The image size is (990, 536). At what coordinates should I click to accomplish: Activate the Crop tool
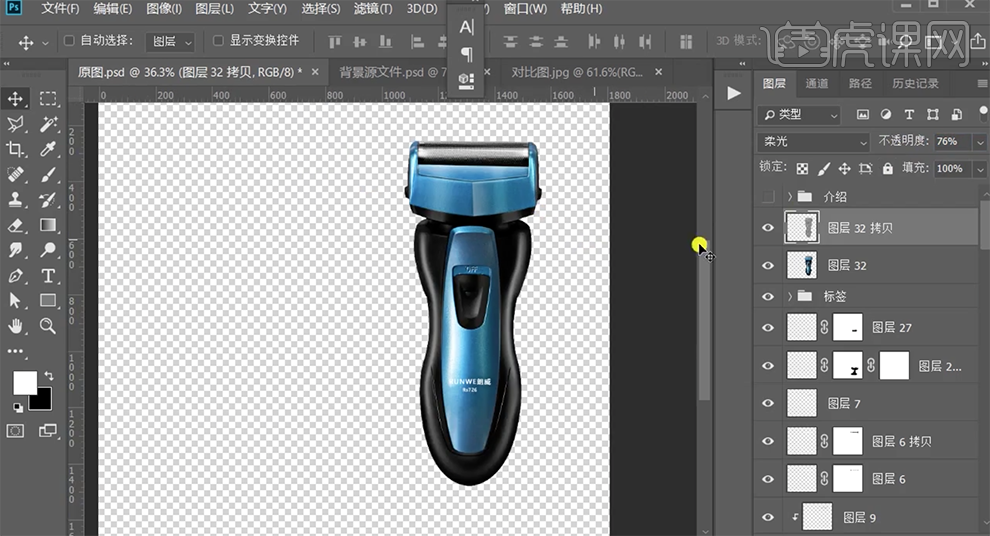point(15,149)
